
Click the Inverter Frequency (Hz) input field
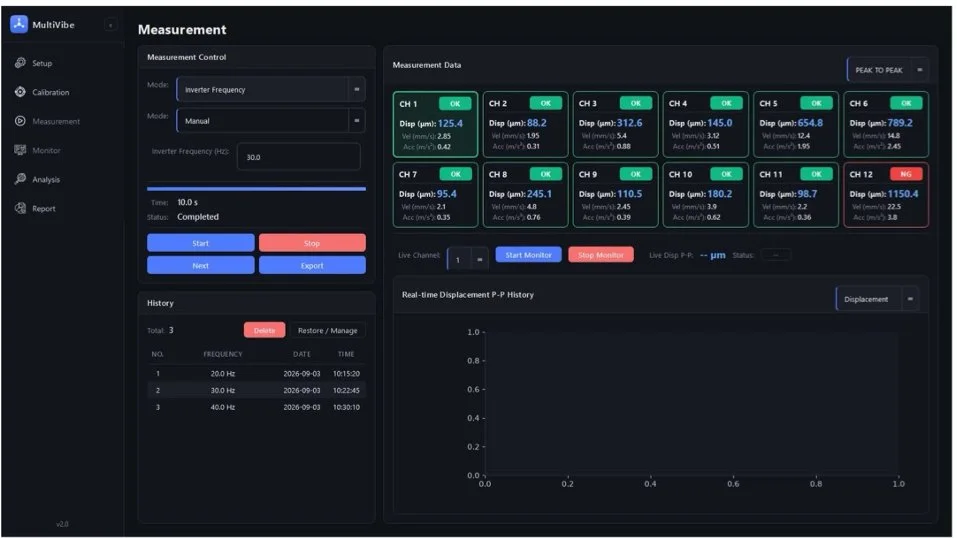pos(298,157)
